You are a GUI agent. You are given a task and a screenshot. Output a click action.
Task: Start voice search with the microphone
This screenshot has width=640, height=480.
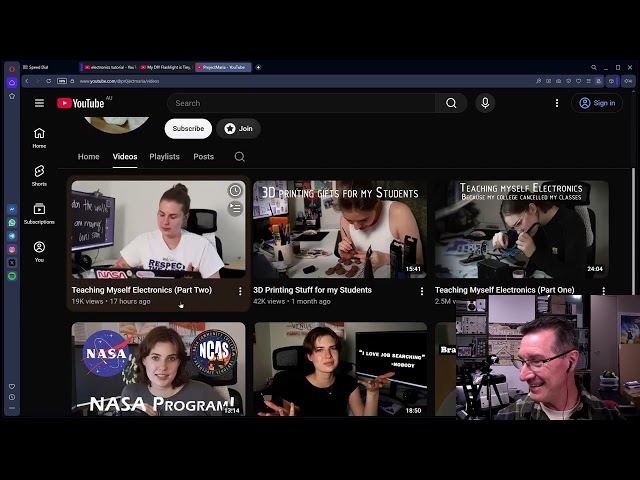(x=485, y=103)
